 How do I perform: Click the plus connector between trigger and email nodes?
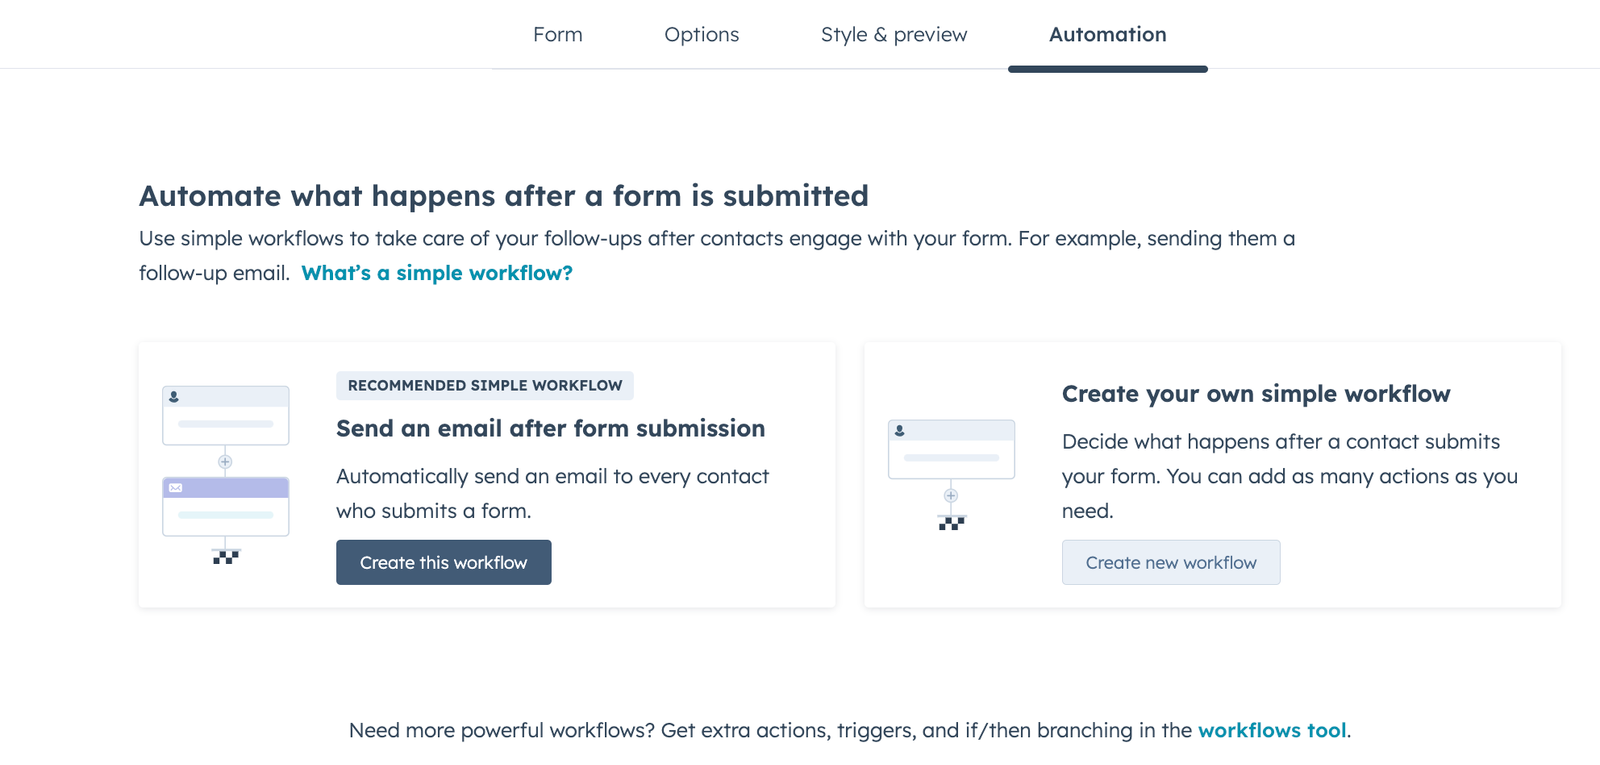point(225,460)
